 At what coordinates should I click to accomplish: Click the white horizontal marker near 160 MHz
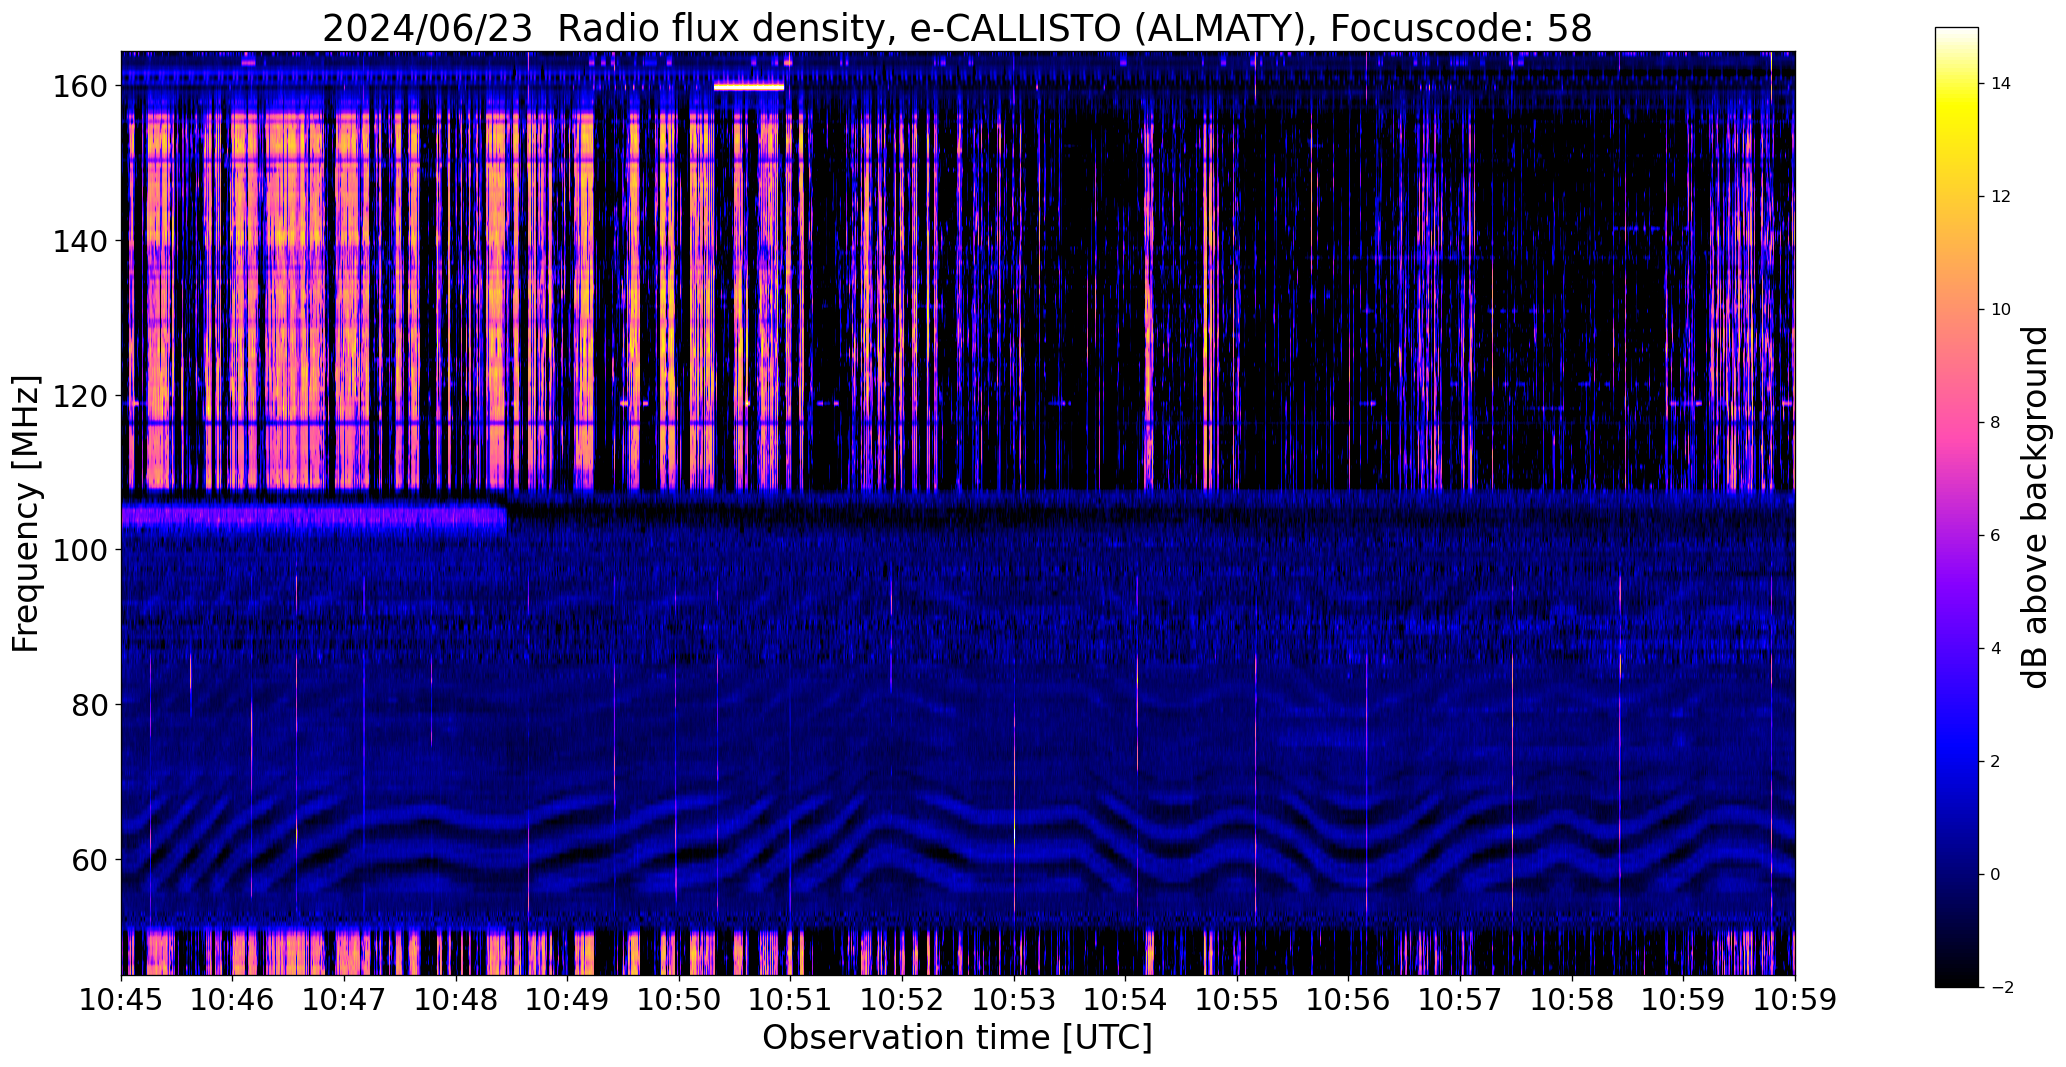[749, 87]
